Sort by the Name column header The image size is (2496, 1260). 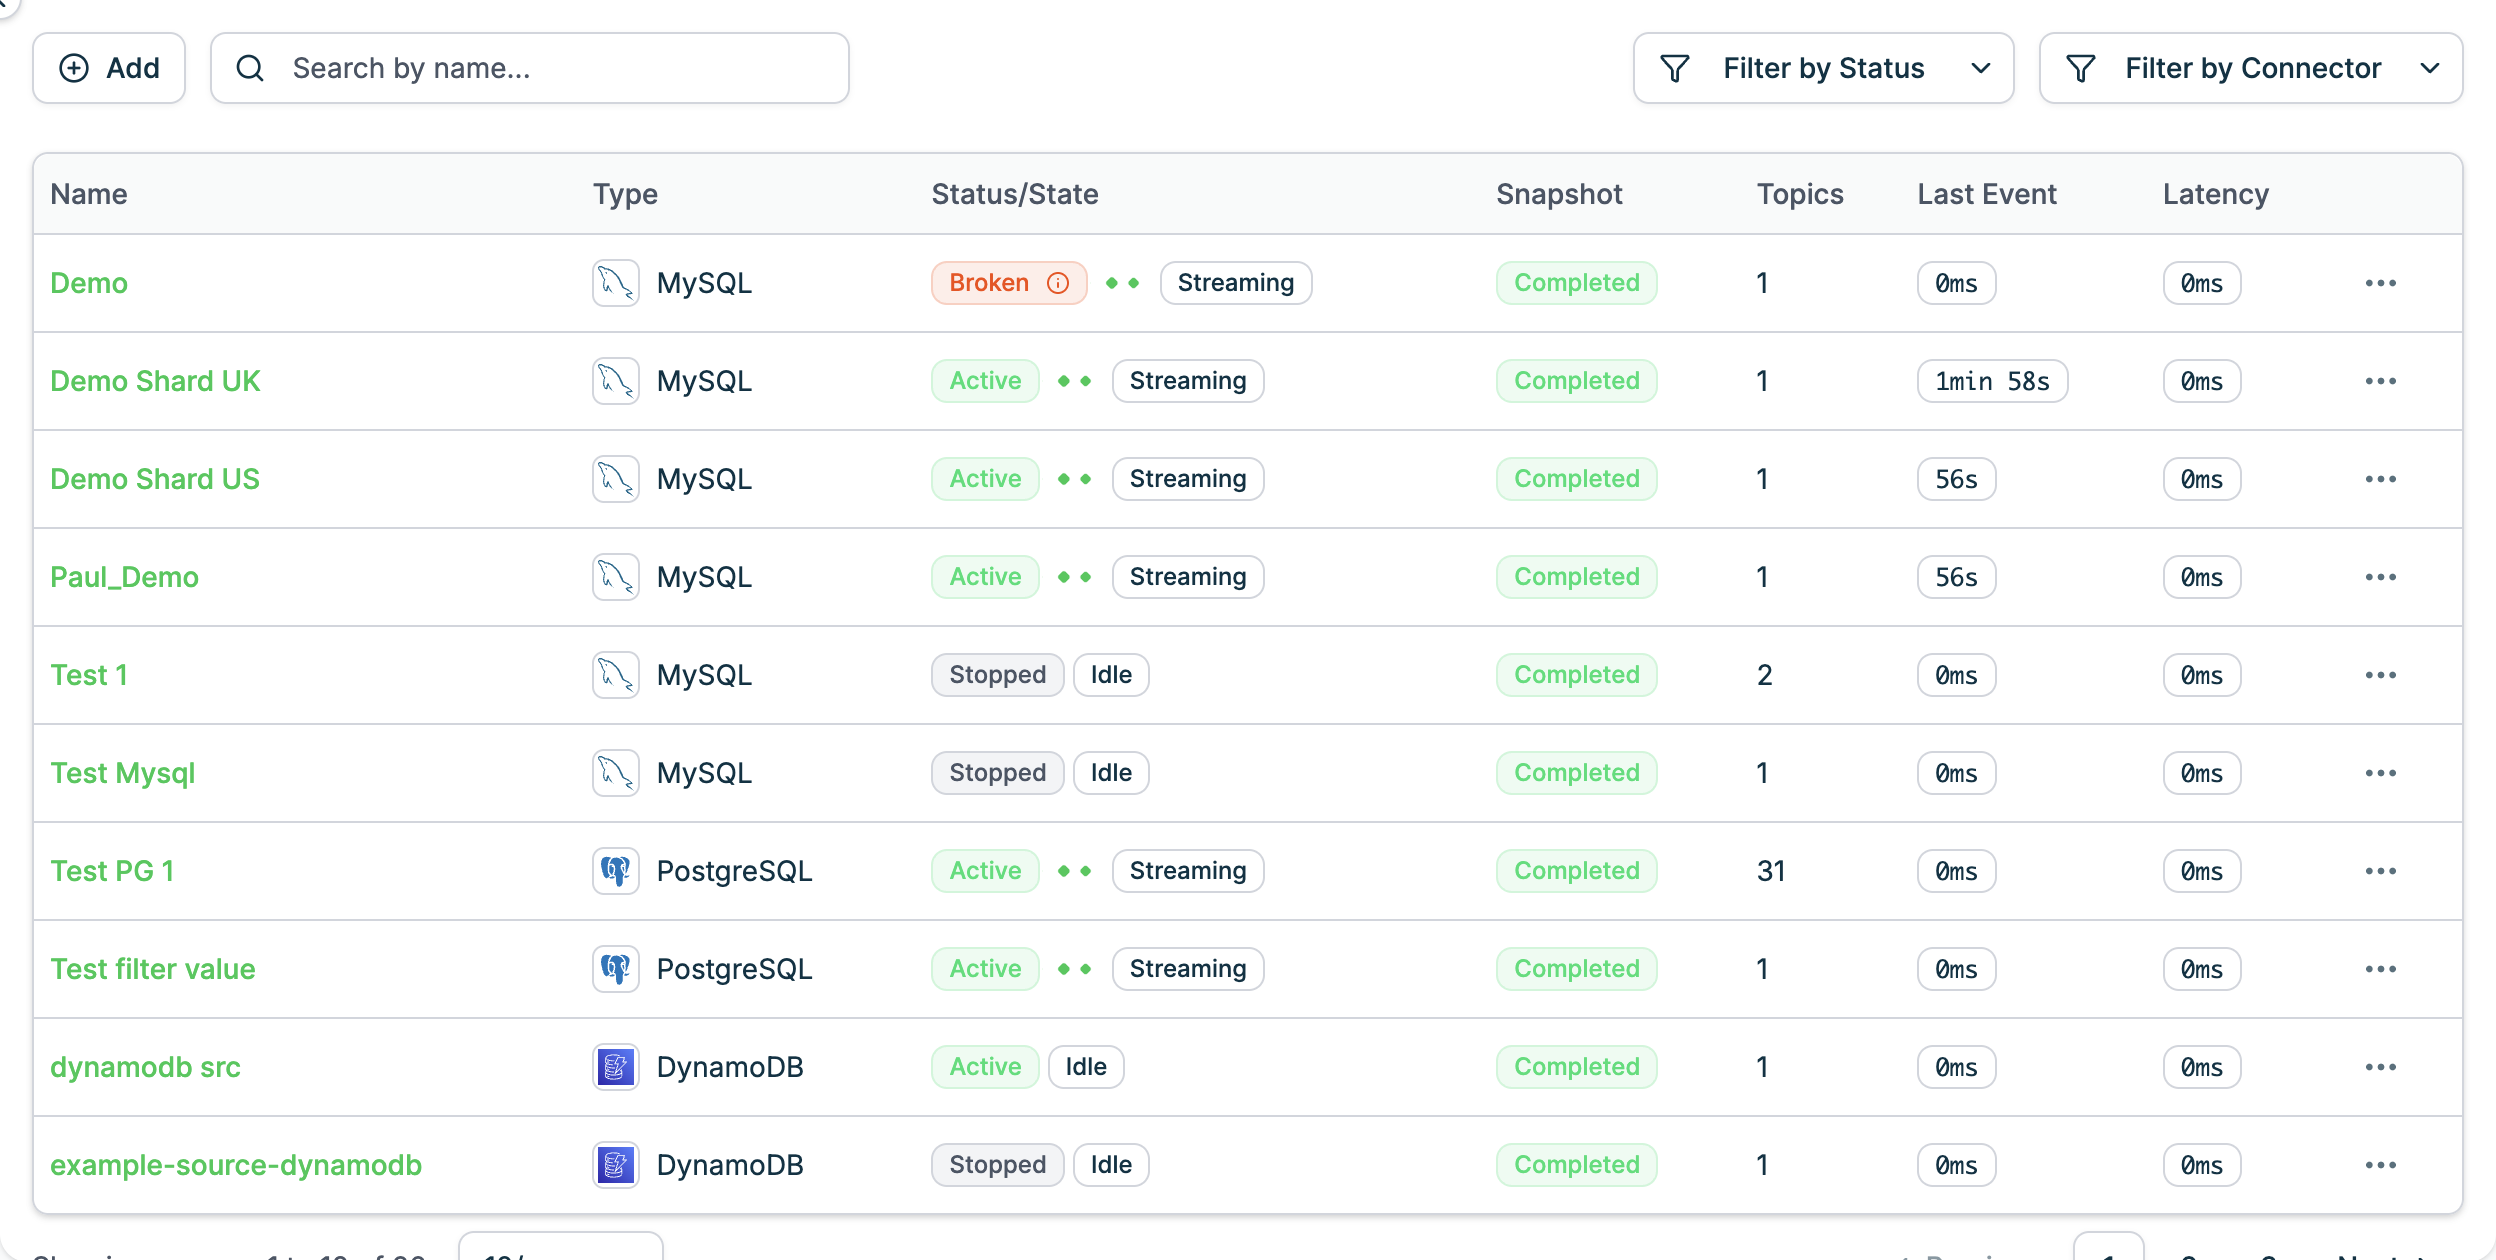coord(89,194)
